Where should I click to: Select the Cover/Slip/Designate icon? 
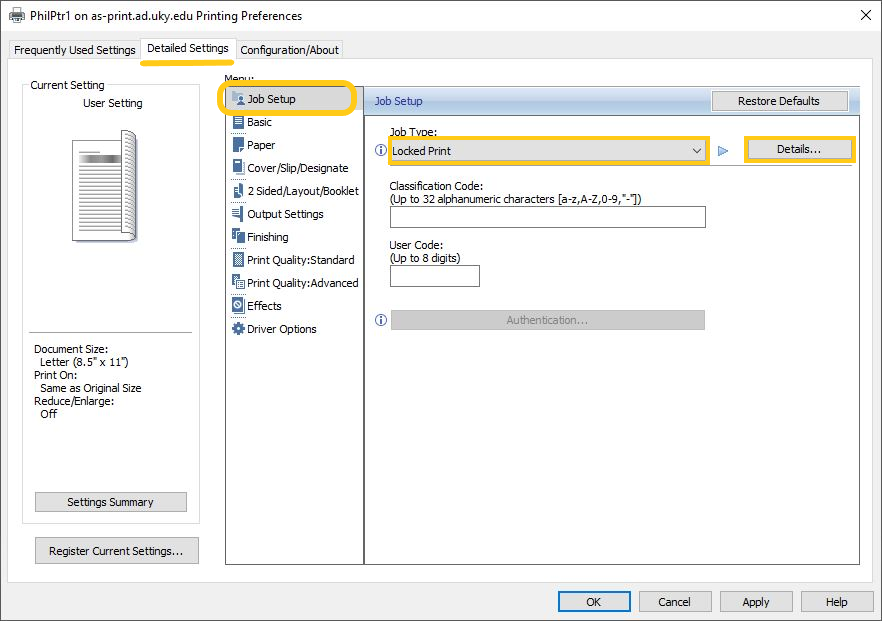238,167
